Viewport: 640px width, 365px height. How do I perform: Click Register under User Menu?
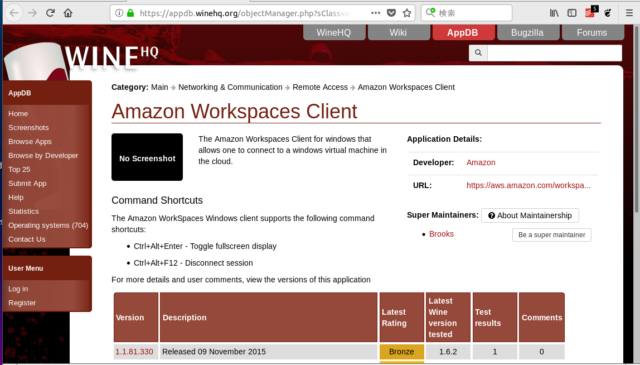click(x=22, y=303)
